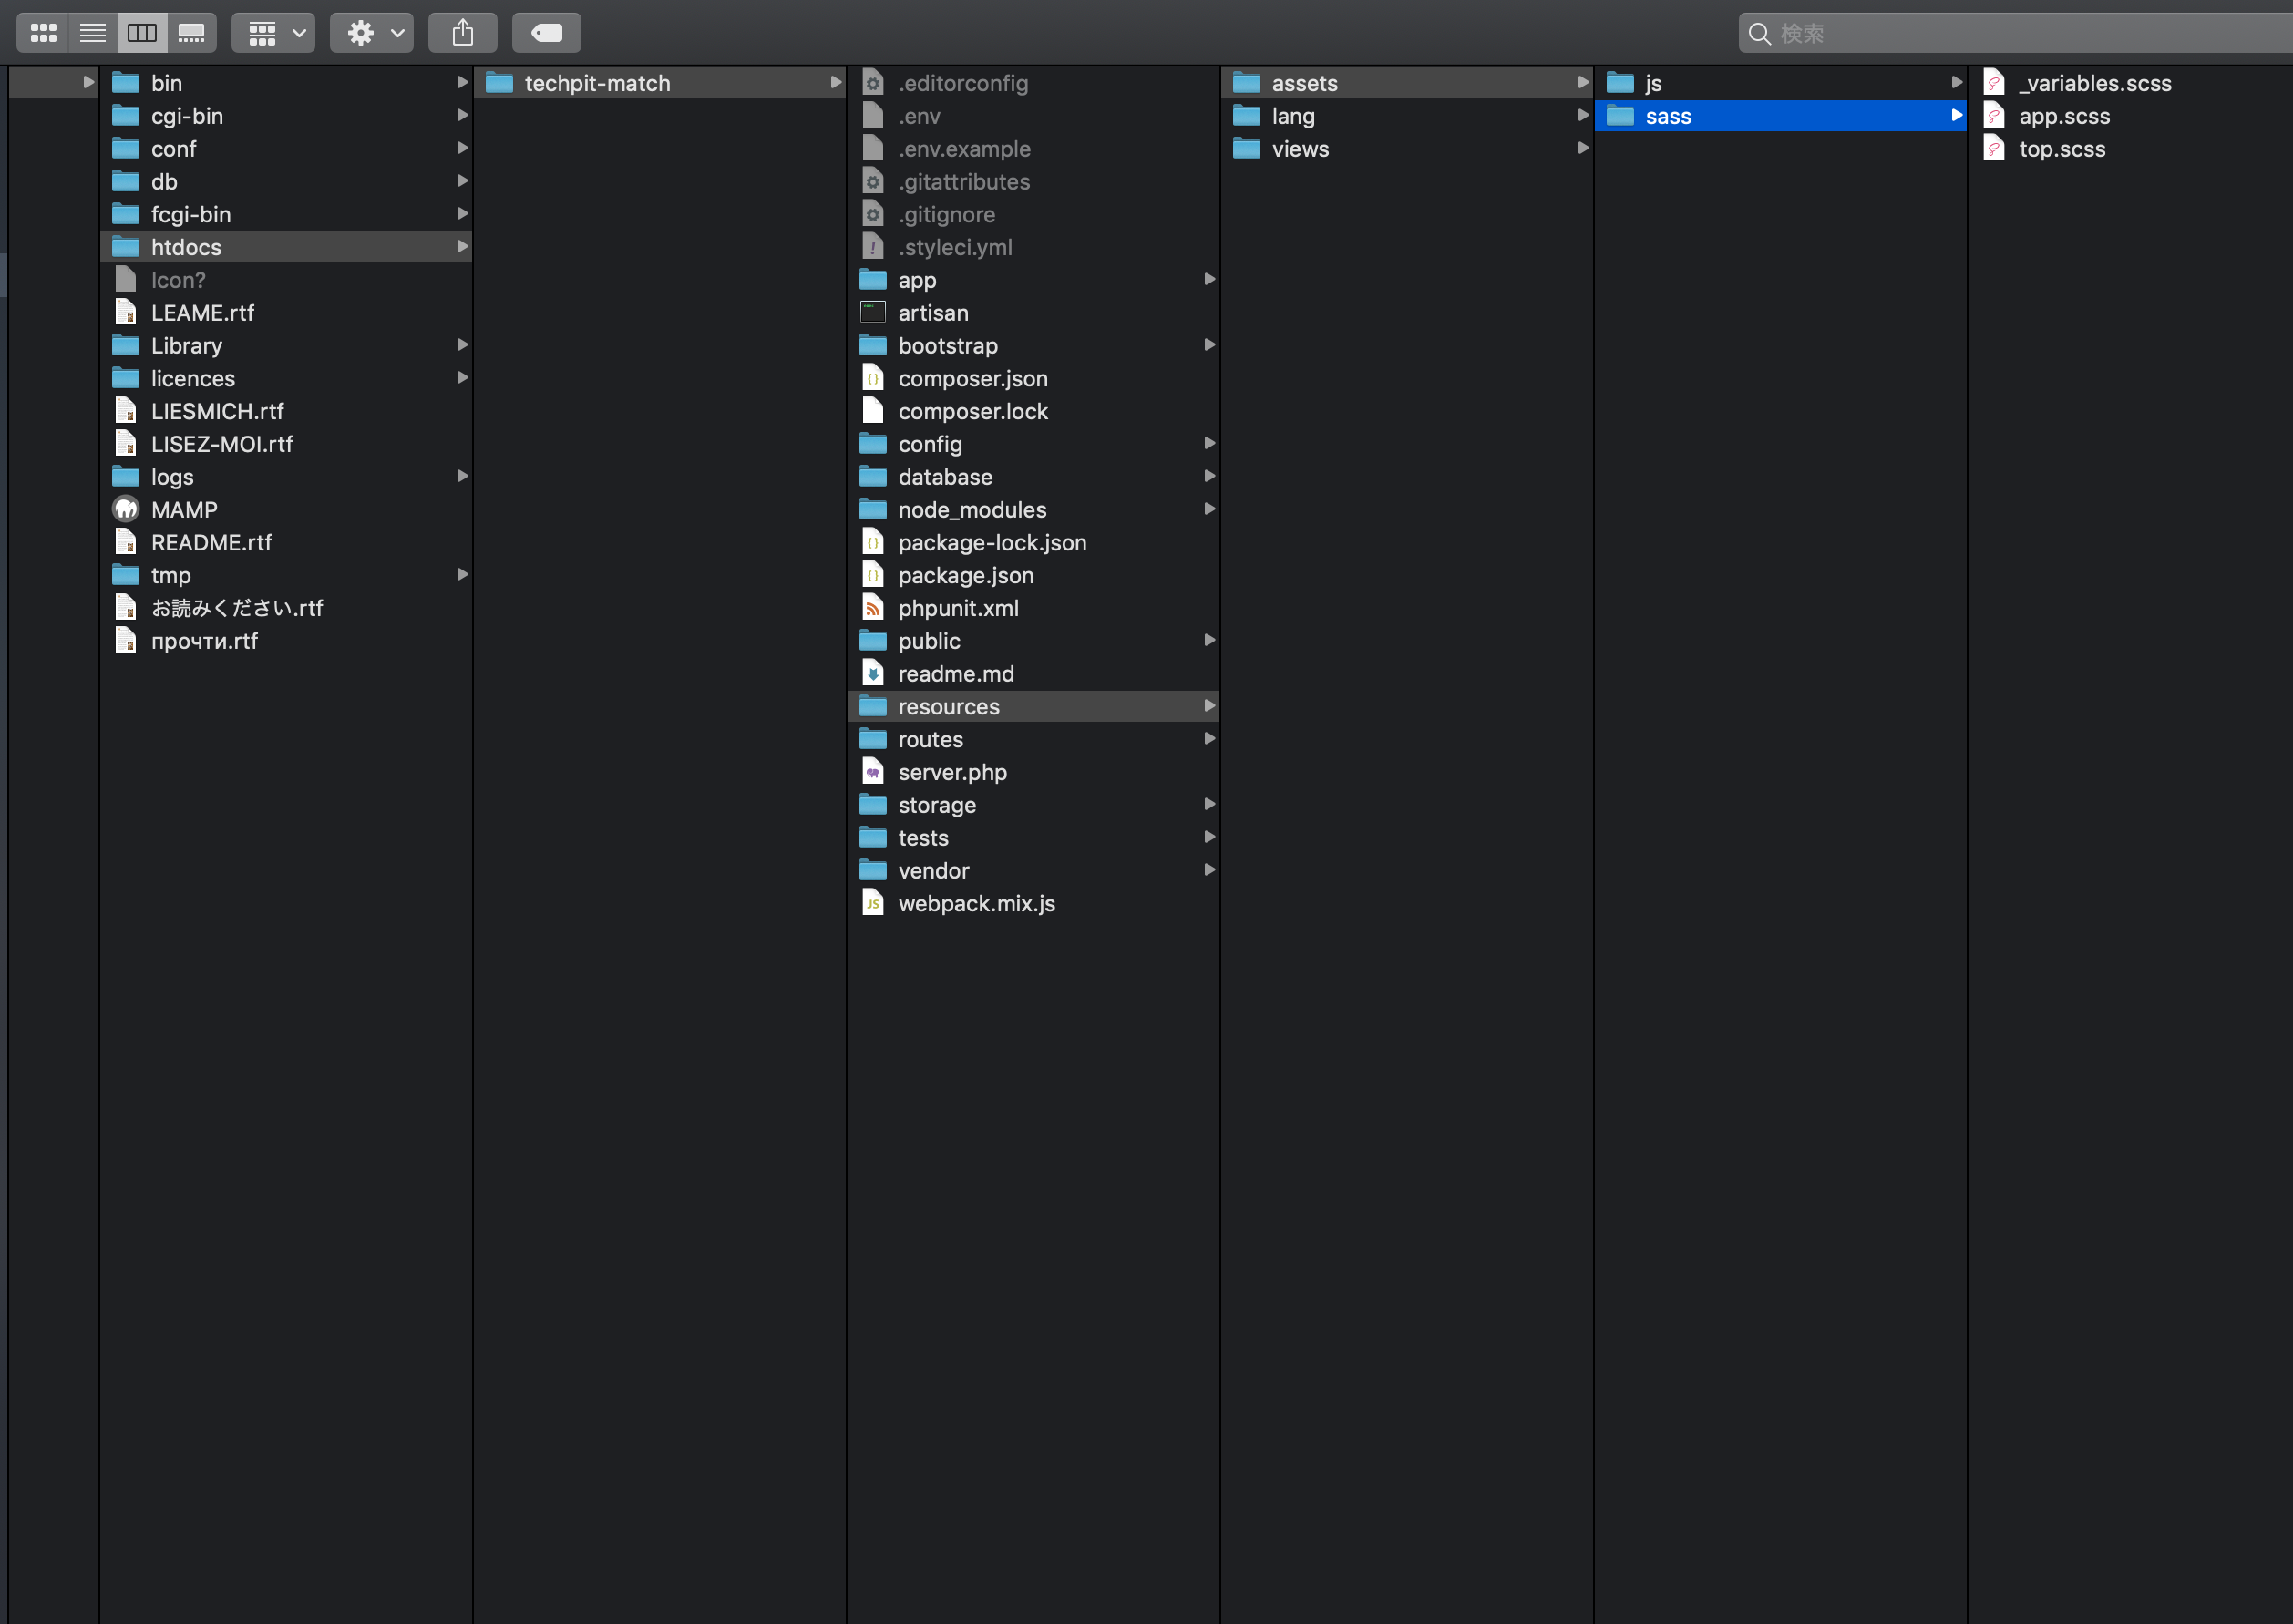This screenshot has height=1624, width=2293.
Task: Select the .env.example file
Action: coord(1033,149)
